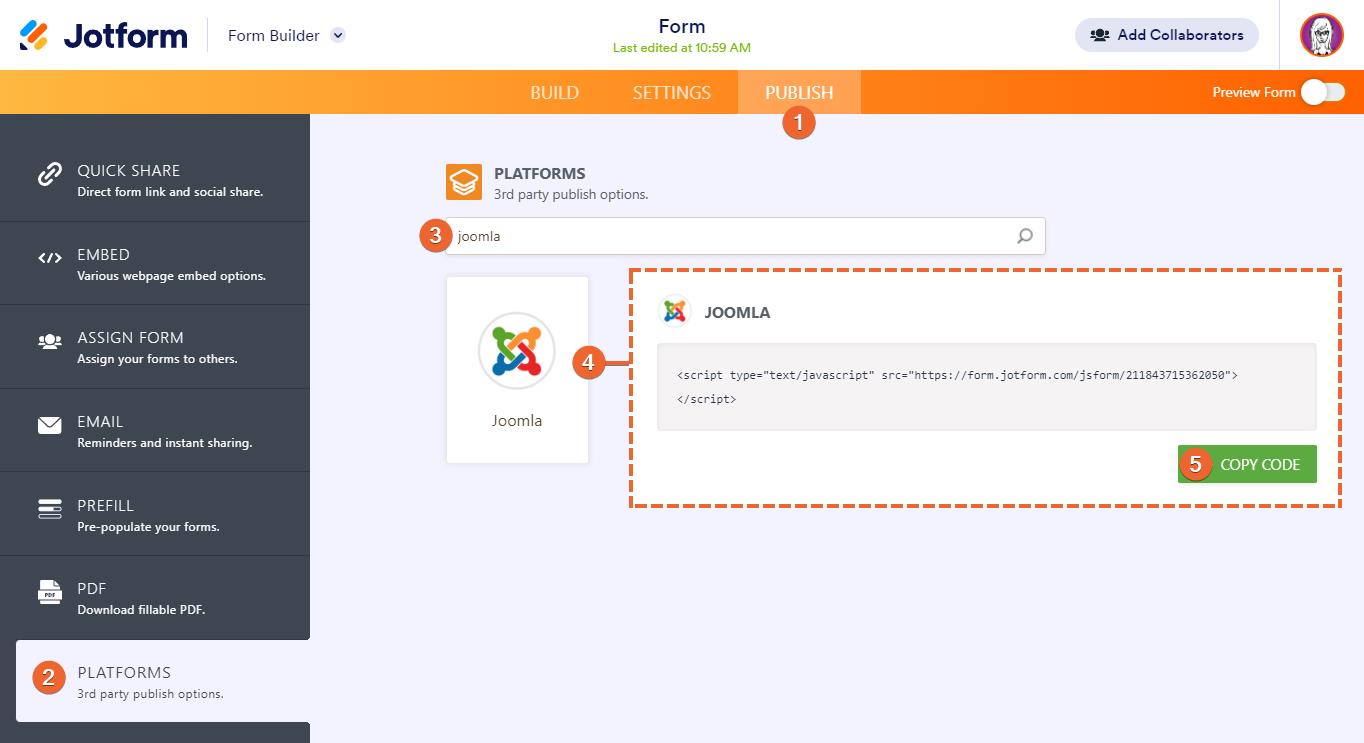Switch to the SETTINGS tab
The image size is (1364, 743).
pyautogui.click(x=671, y=92)
